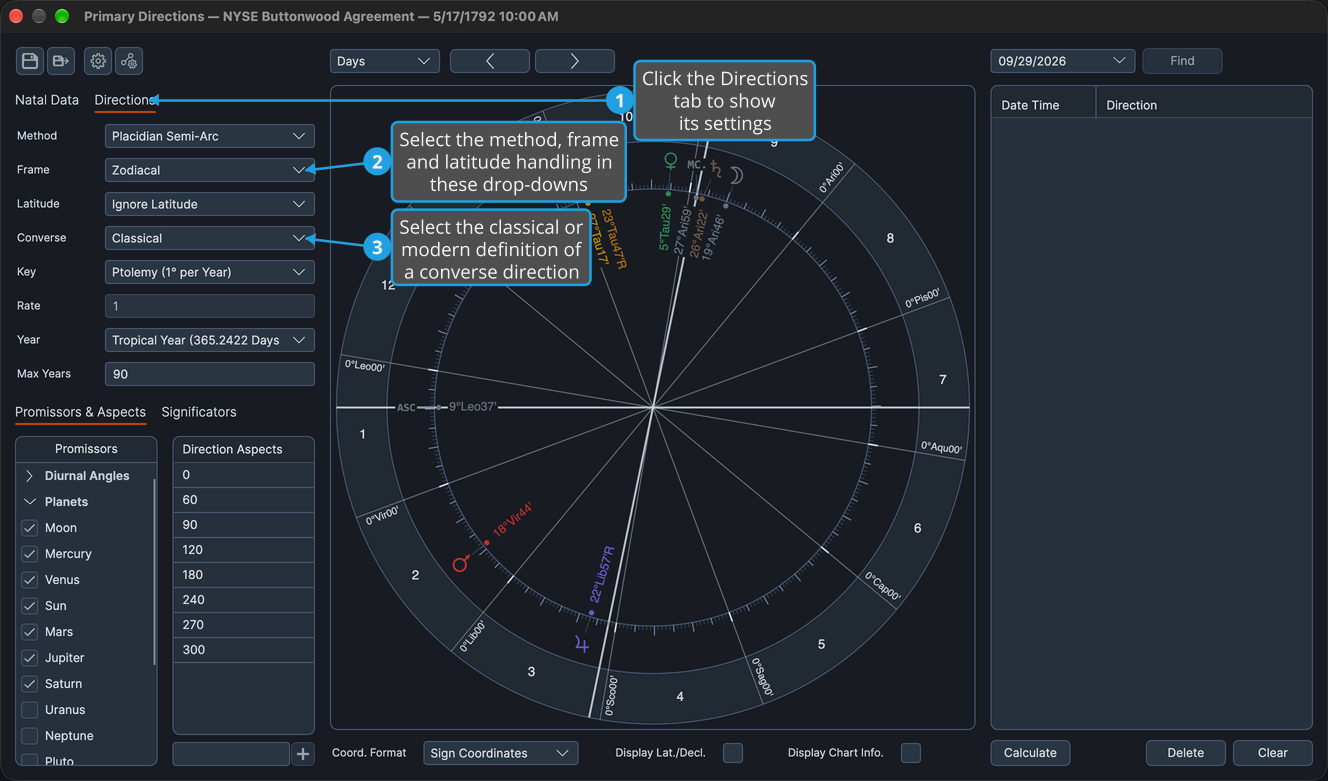Click the Delete button
Screen dimensions: 1328x781
tap(1186, 753)
